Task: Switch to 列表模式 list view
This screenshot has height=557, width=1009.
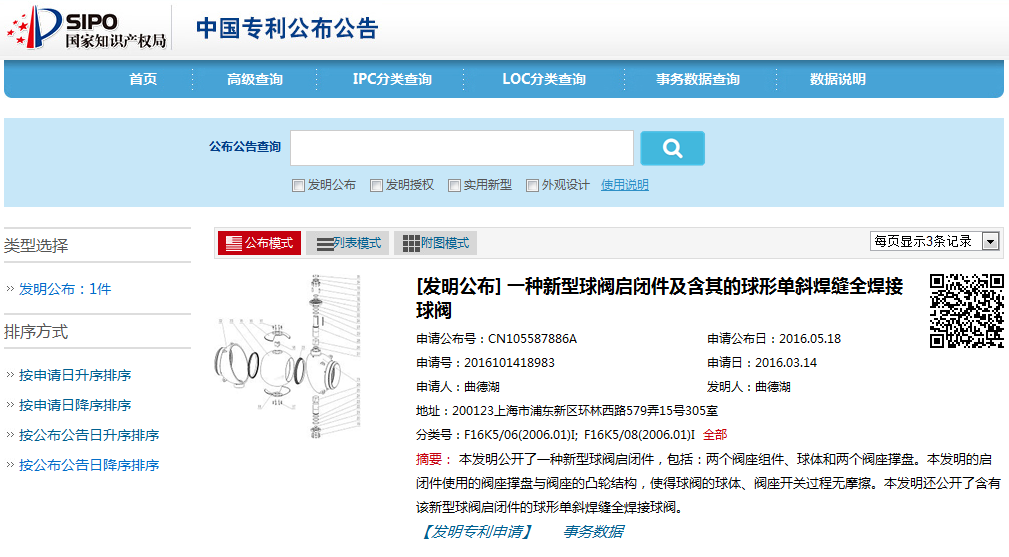Action: click(348, 243)
